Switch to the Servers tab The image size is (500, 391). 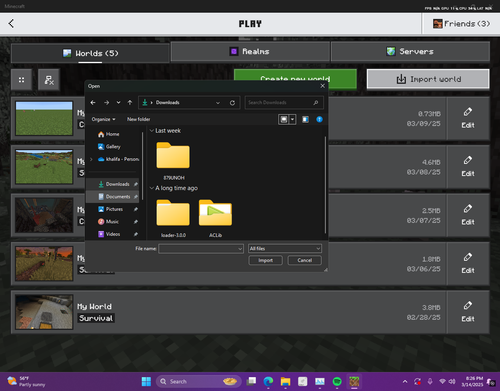pyautogui.click(x=410, y=51)
